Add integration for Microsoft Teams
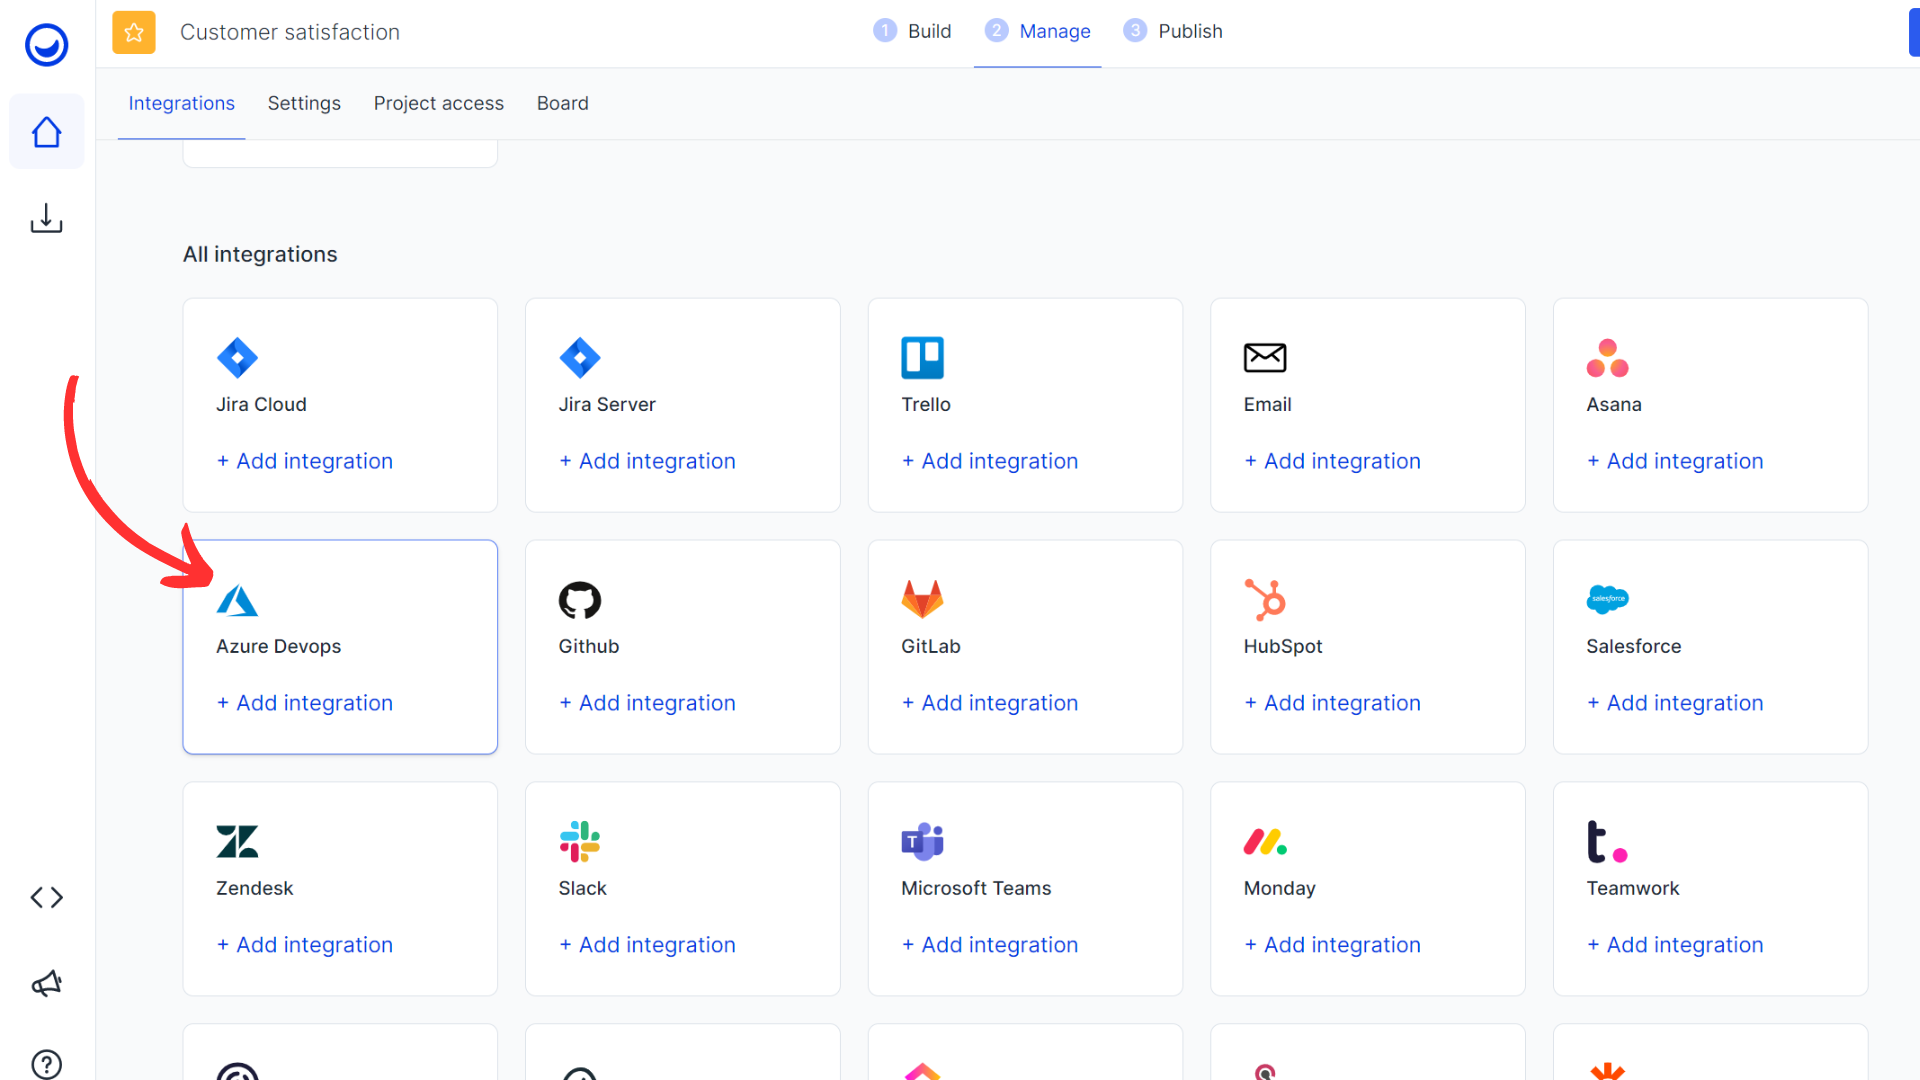Viewport: 1920px width, 1080px height. click(x=990, y=945)
